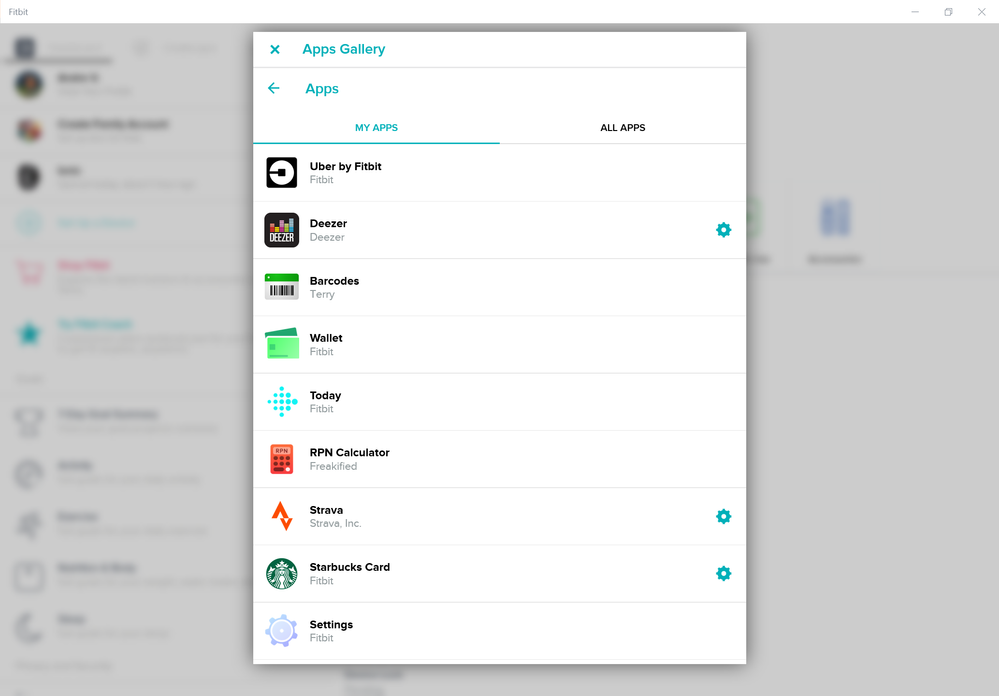Click the Strava, Inc. developer name
Viewport: 999px width, 696px height.
click(335, 523)
